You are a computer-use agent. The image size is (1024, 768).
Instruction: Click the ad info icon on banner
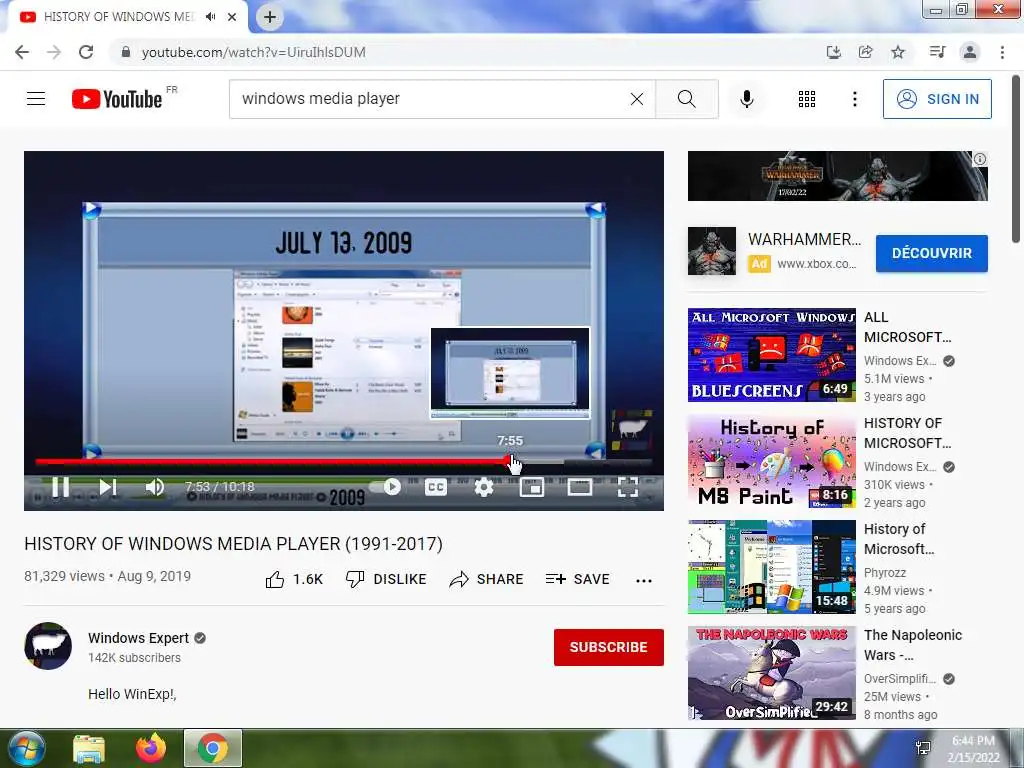click(980, 159)
